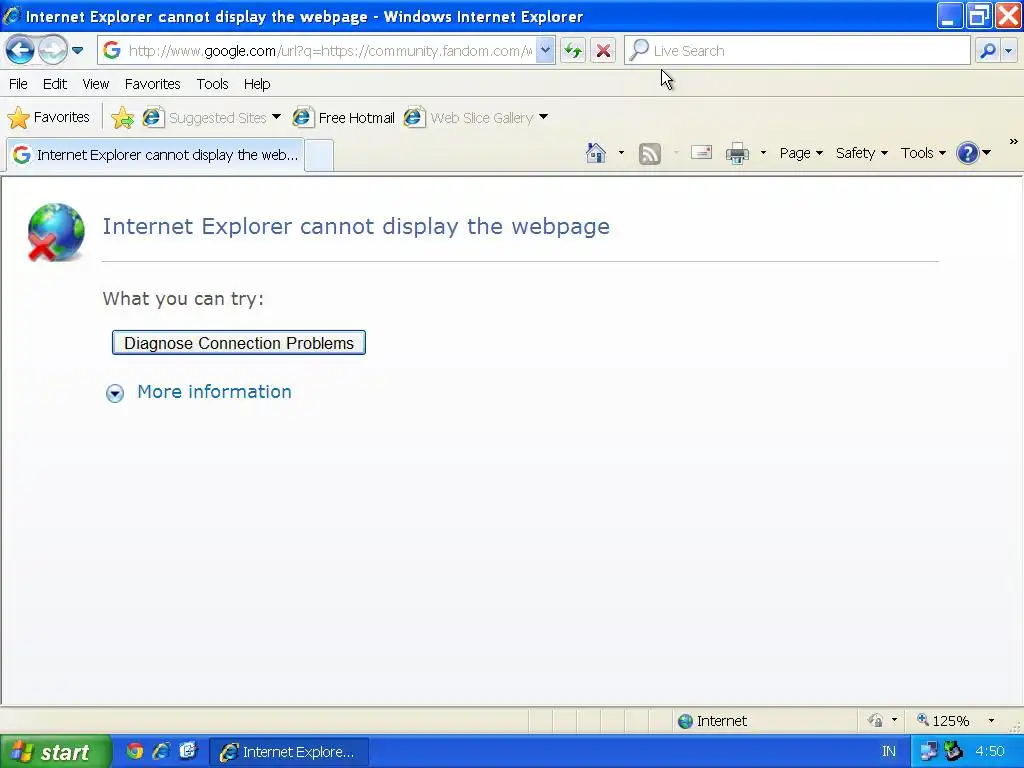Click the red X Stop button
Image resolution: width=1024 pixels, height=768 pixels.
coord(603,50)
